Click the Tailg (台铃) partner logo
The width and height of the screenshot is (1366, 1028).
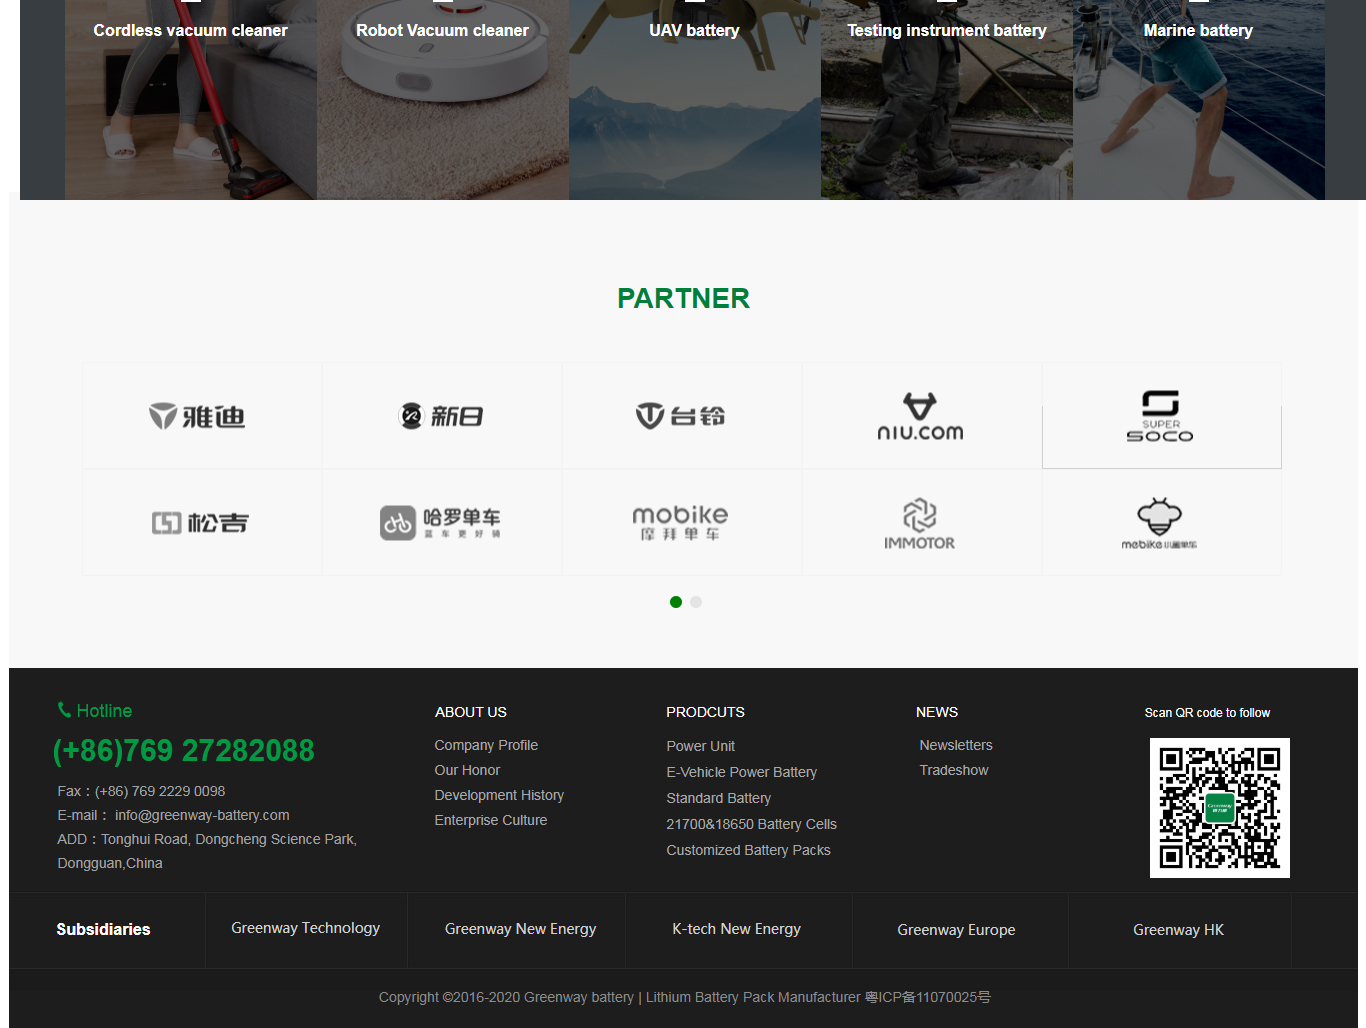[682, 416]
